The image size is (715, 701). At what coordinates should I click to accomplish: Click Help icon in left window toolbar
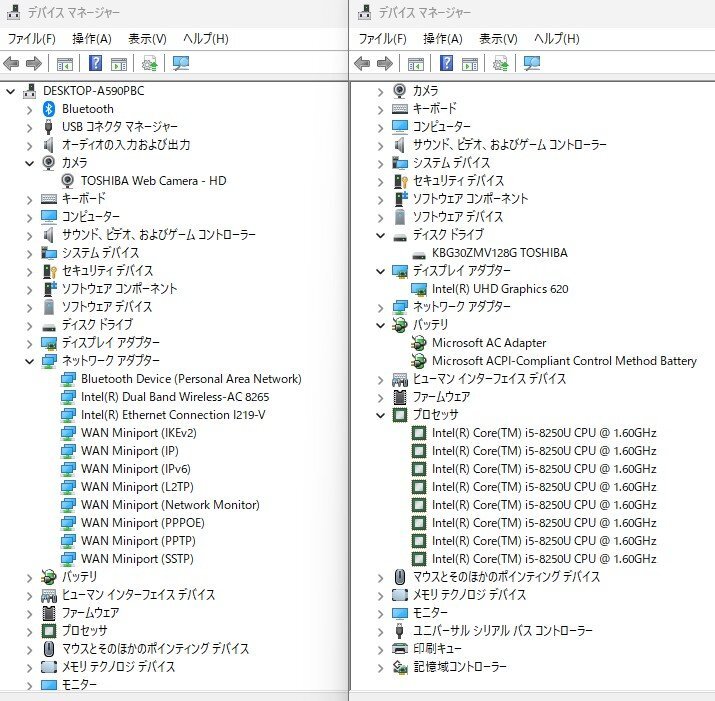pos(95,63)
